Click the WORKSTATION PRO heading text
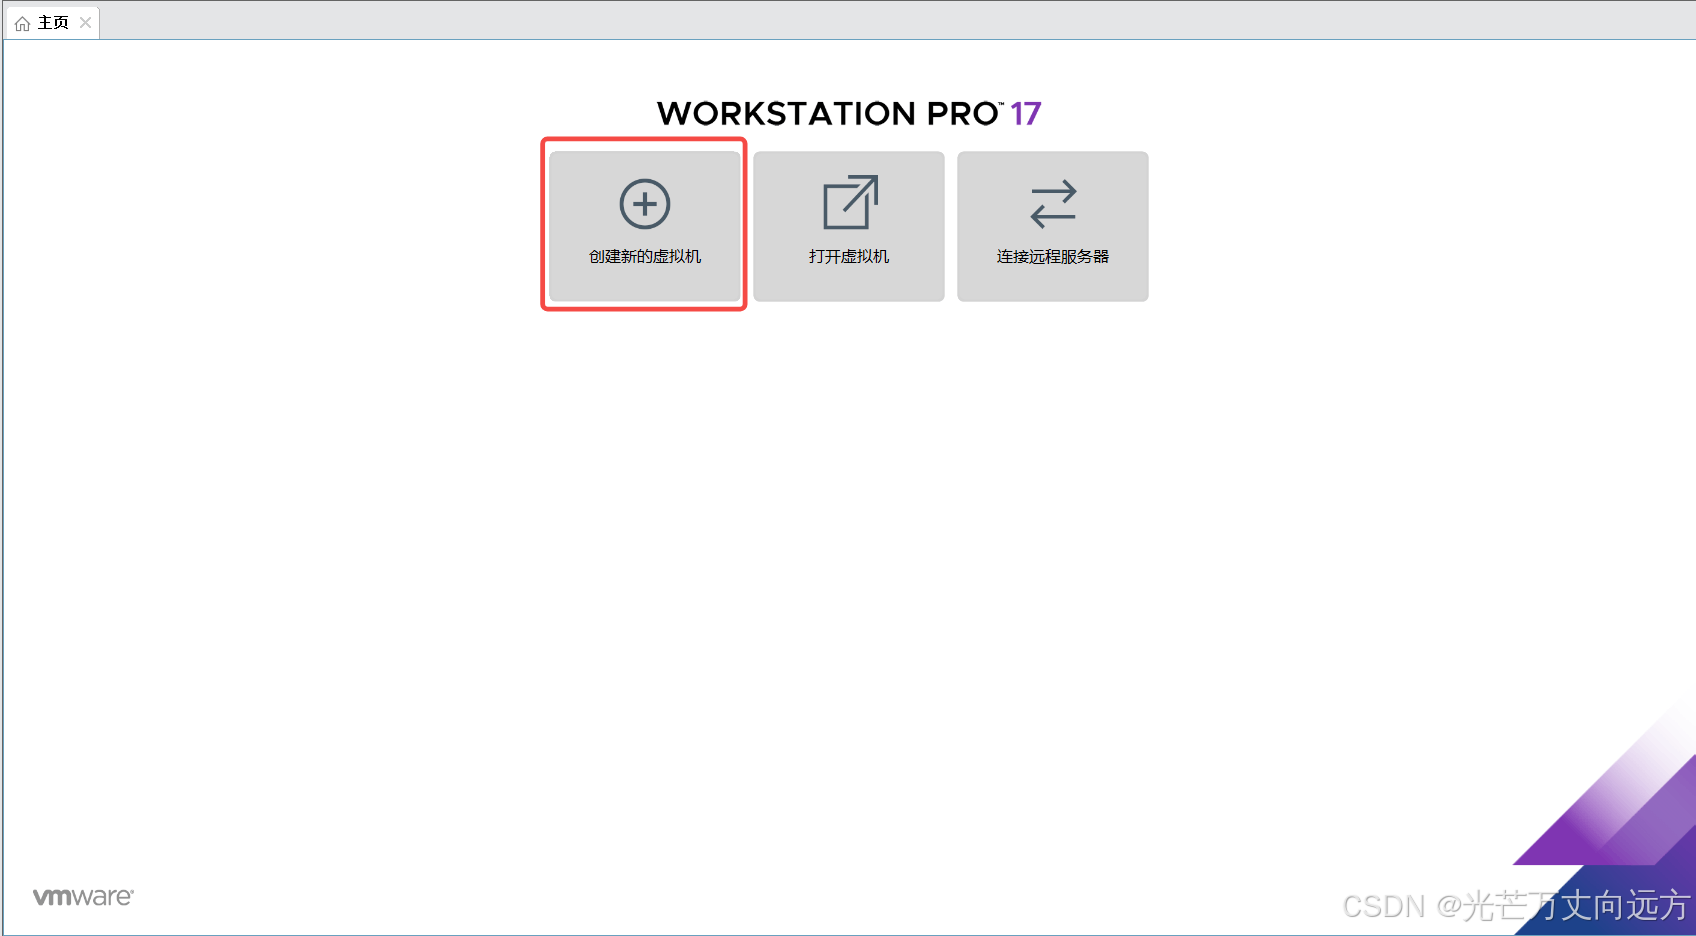 point(828,114)
